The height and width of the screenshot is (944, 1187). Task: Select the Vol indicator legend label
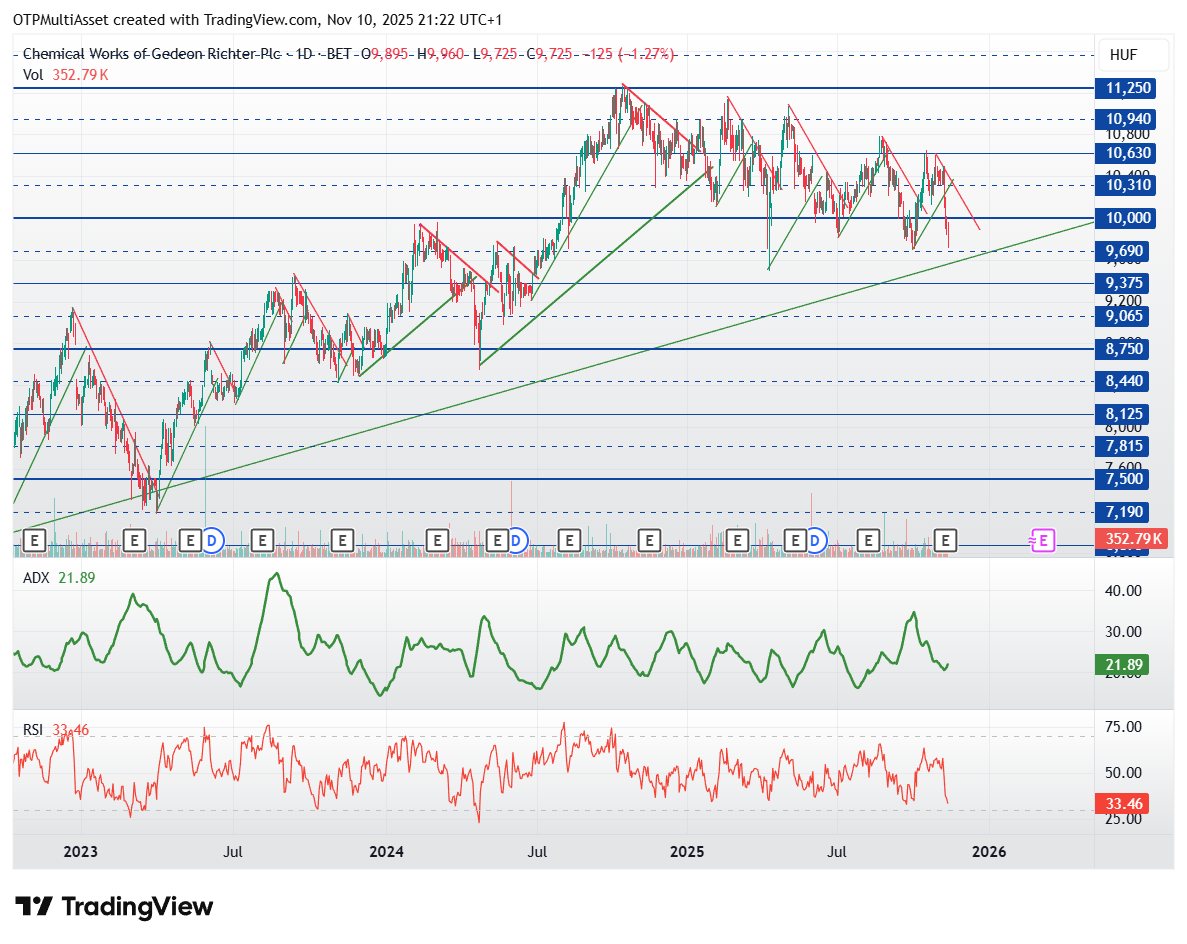click(x=33, y=74)
